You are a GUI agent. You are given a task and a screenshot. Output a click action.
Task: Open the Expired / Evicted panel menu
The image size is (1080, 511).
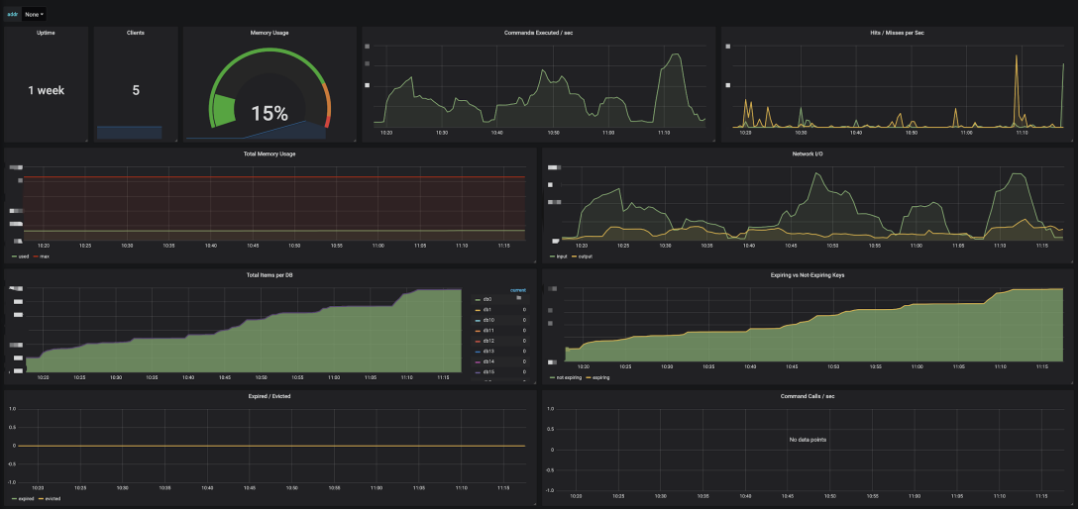pyautogui.click(x=269, y=396)
